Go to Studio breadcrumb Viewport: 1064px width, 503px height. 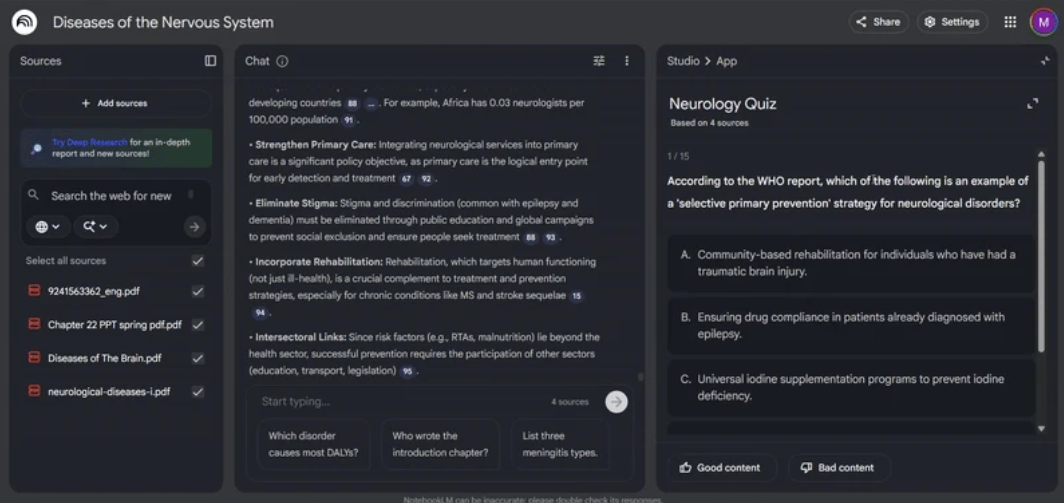(x=683, y=61)
